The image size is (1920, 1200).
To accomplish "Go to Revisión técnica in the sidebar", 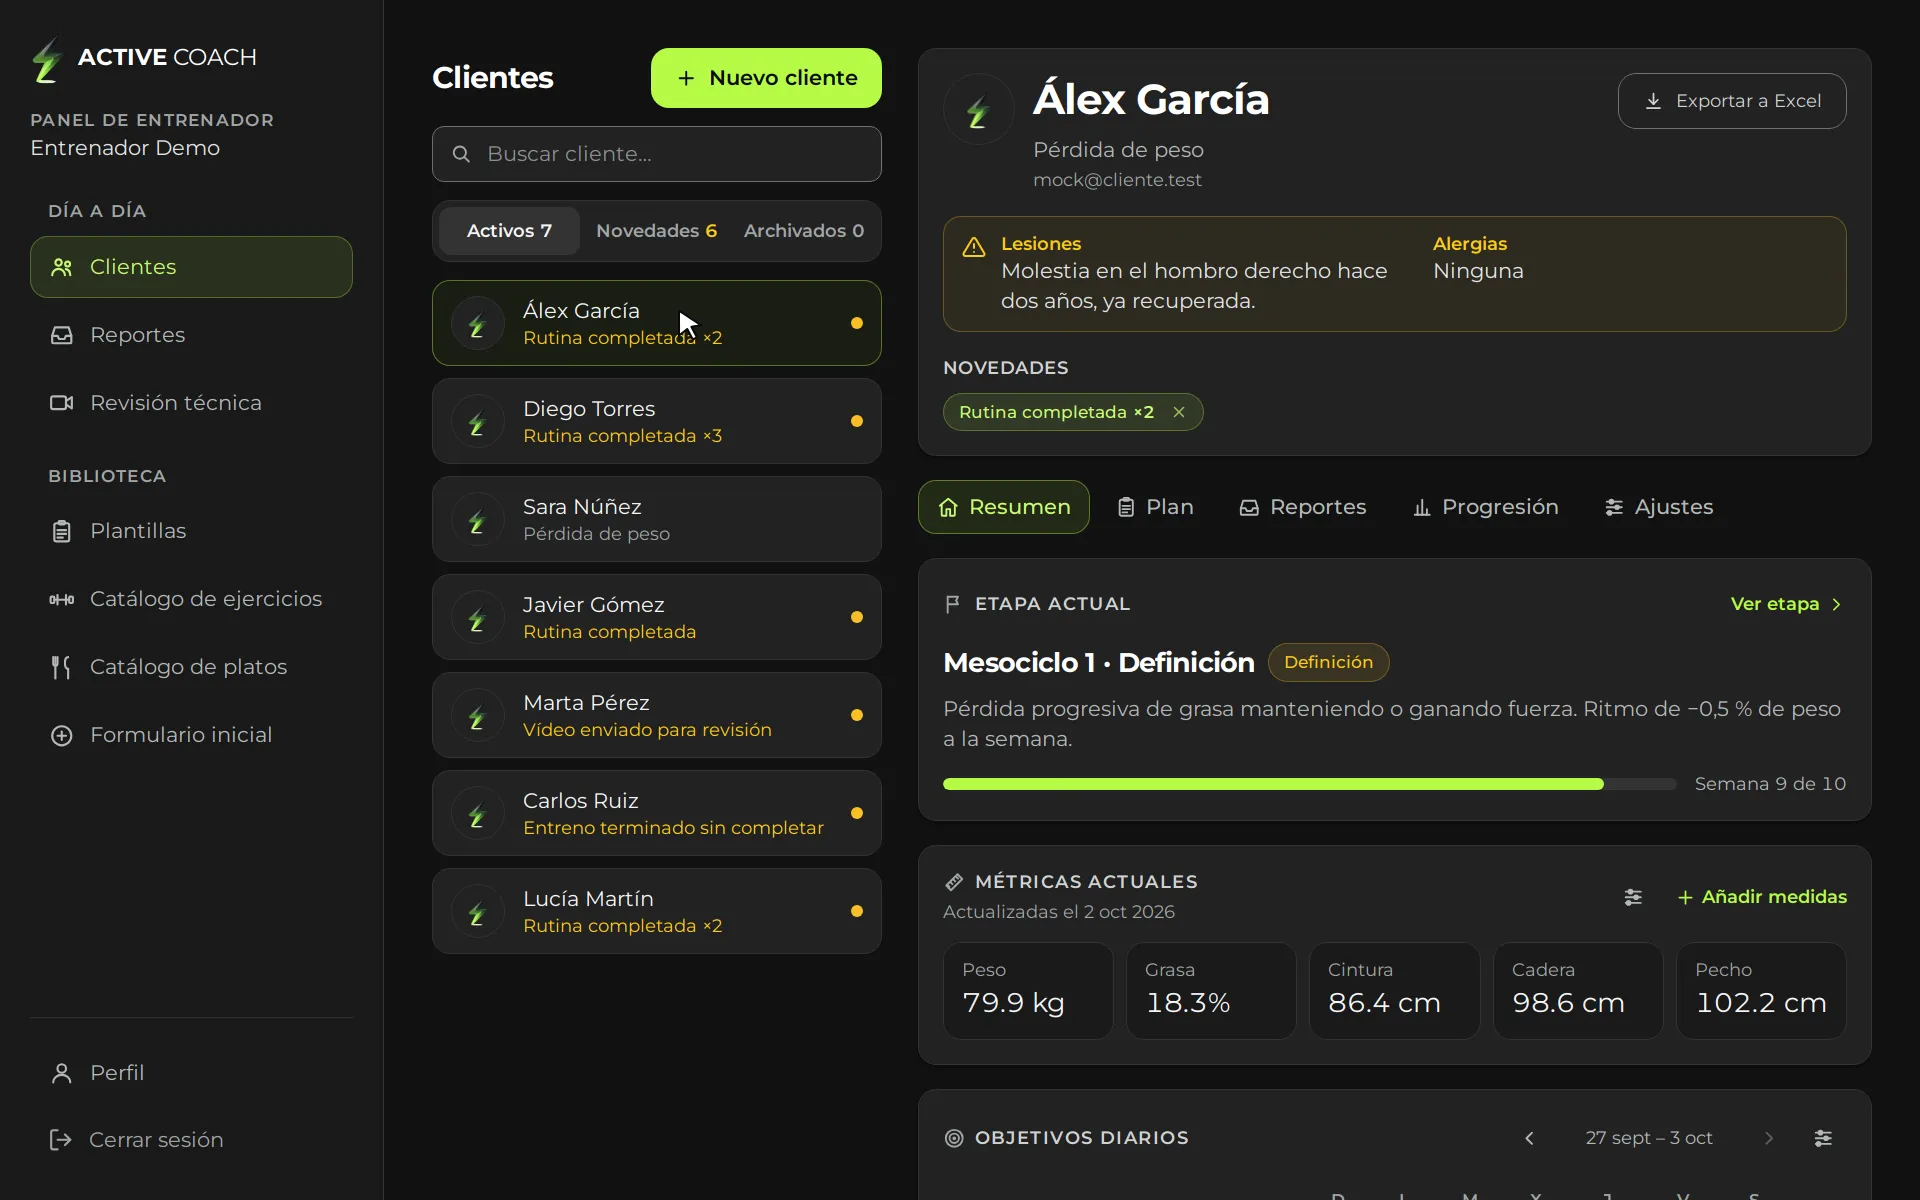I will coord(191,403).
